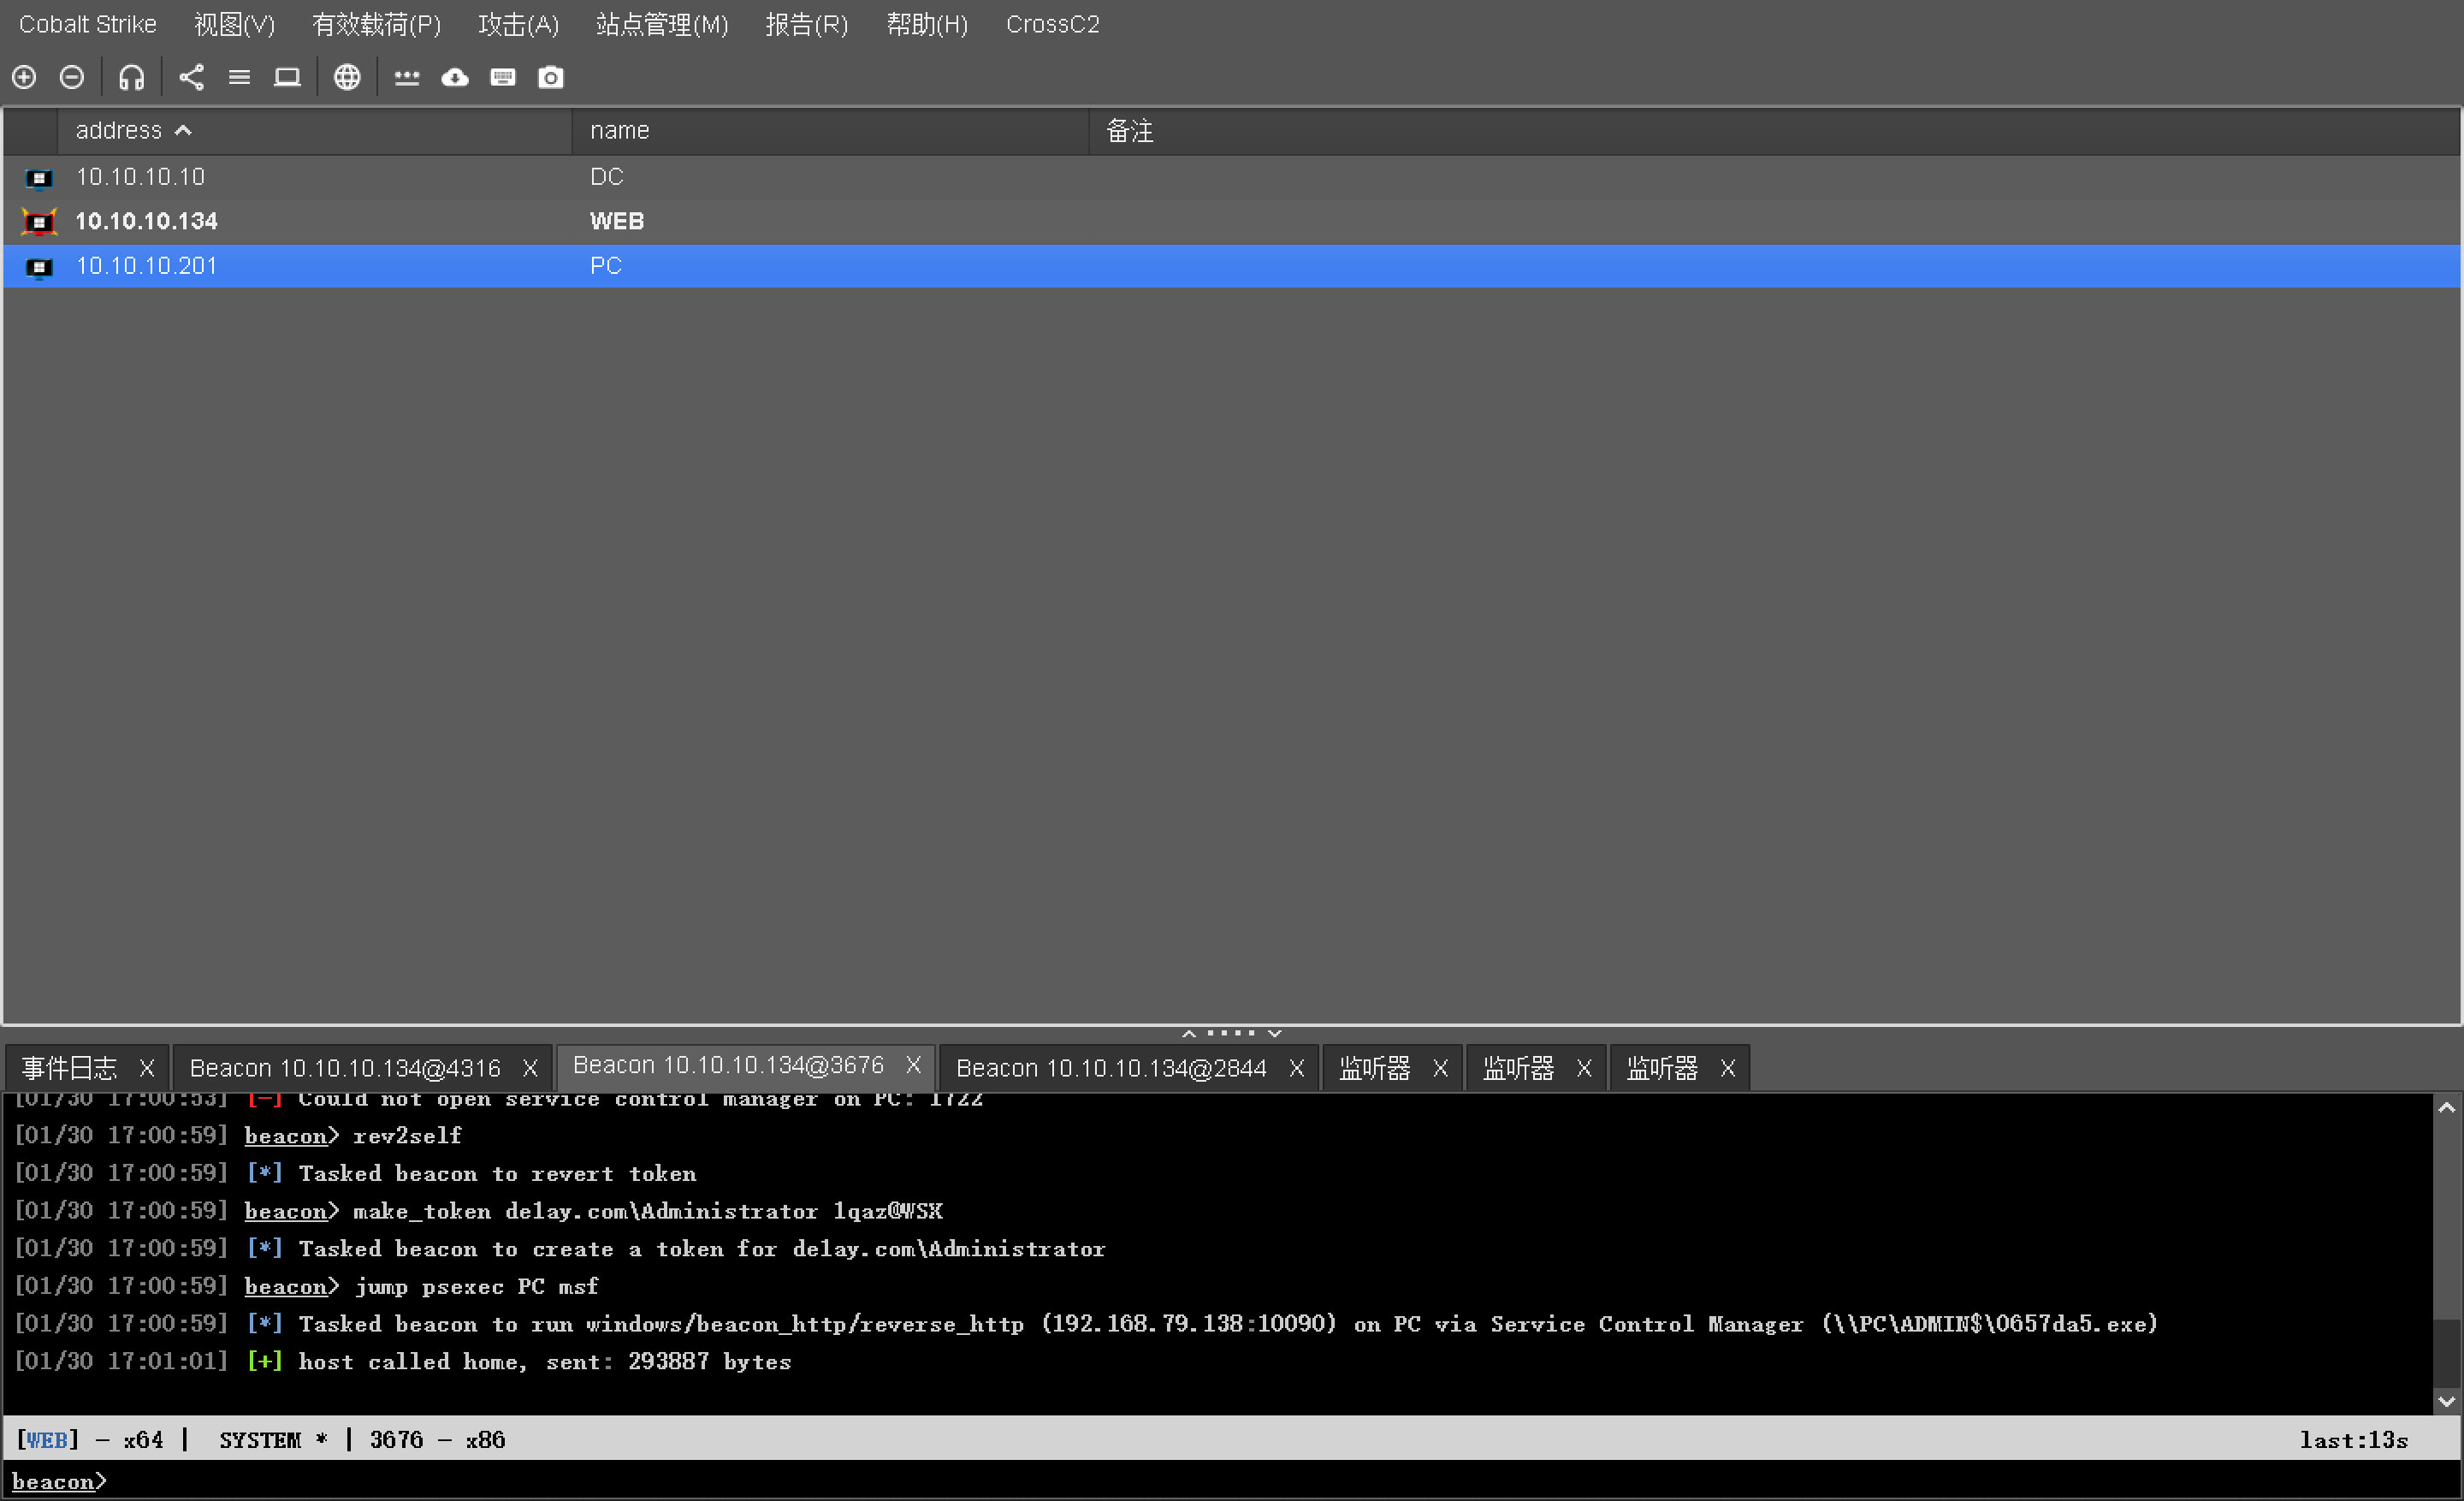Viewport: 2464px width, 1501px height.
Task: Switch to session table view icon
Action: 239,77
